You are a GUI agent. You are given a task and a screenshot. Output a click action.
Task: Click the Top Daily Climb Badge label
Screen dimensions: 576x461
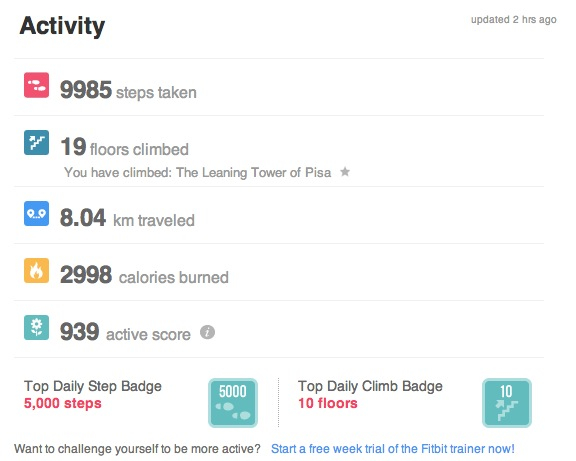click(x=370, y=386)
